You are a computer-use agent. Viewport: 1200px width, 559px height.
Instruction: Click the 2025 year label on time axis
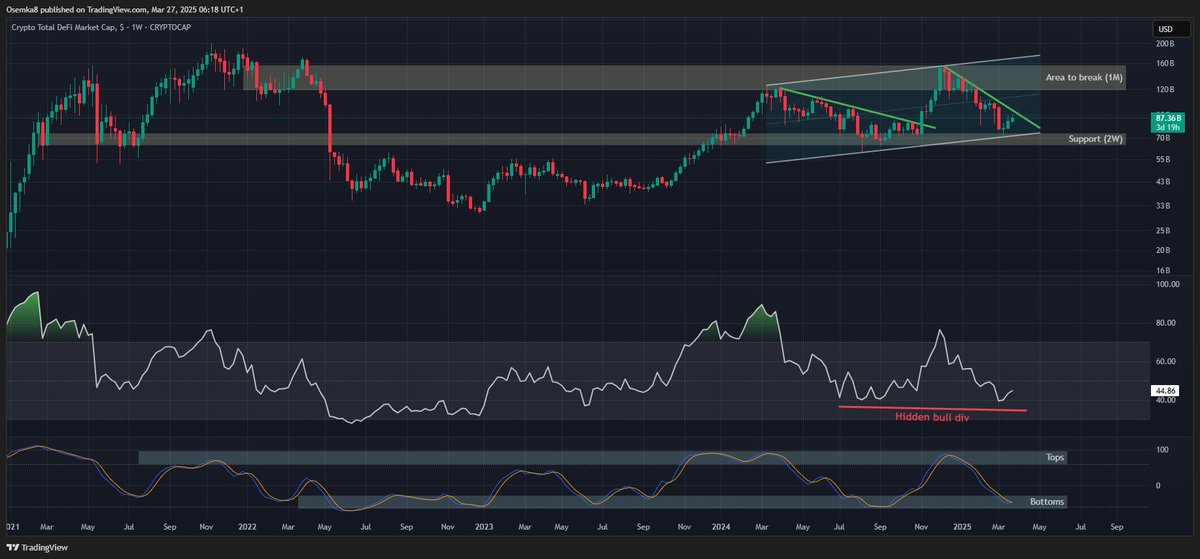coord(962,525)
